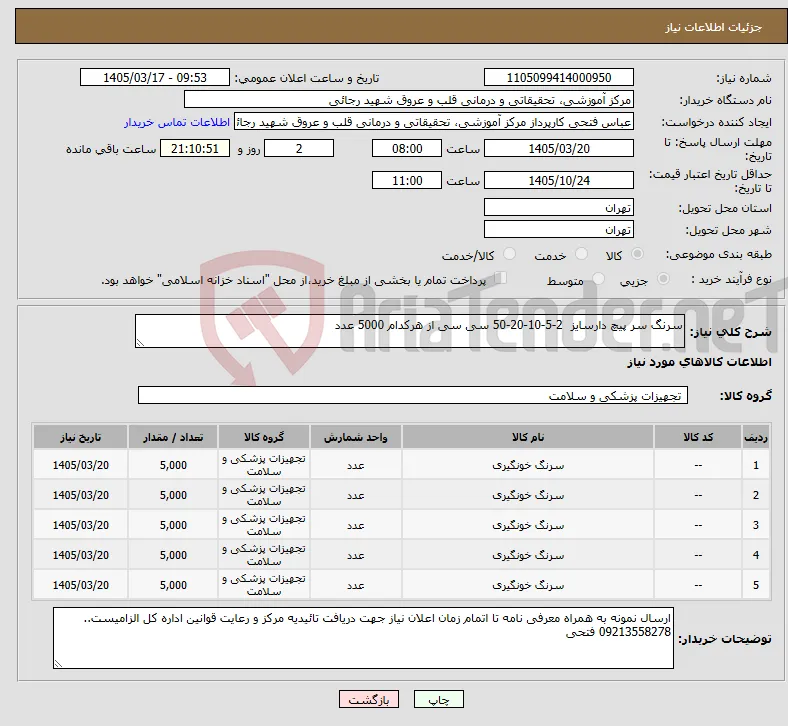
Task: Select the جزیی purchase type radio
Action: [663, 279]
